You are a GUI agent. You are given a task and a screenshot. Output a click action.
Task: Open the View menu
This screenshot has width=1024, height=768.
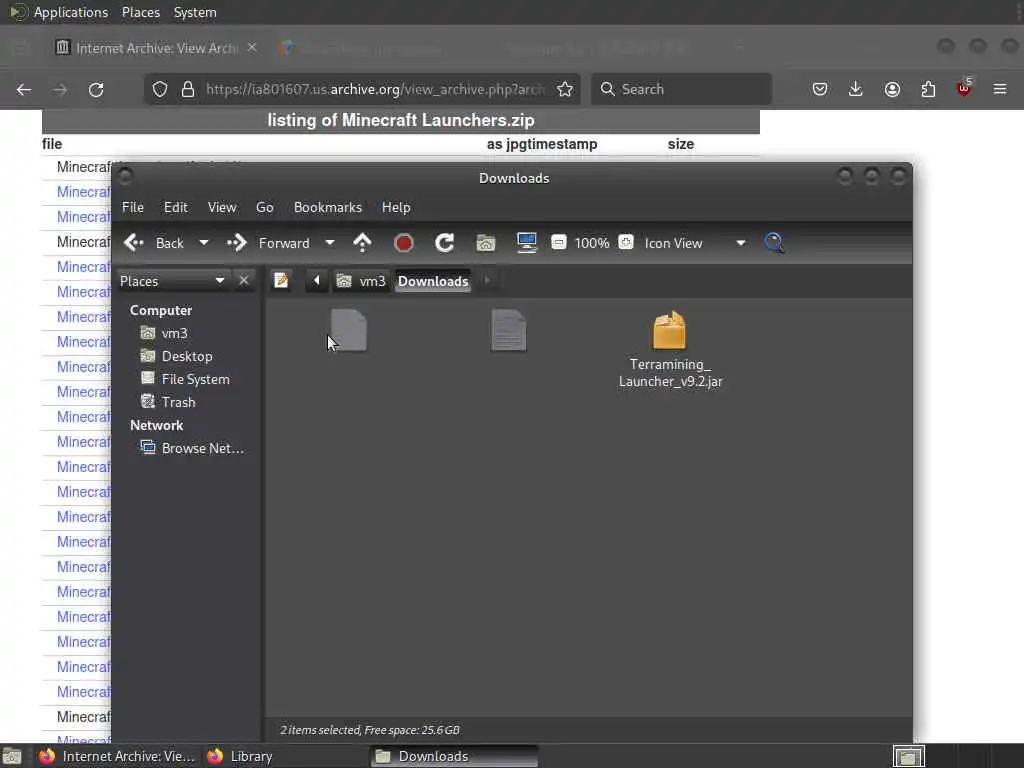tap(222, 207)
